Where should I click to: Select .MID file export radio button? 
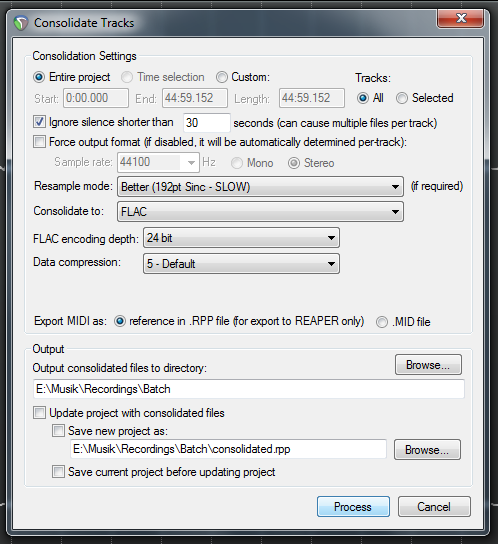click(x=382, y=322)
